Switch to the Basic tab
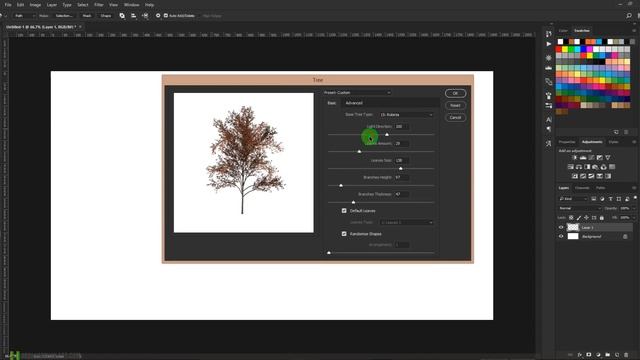The width and height of the screenshot is (640, 360). pyautogui.click(x=332, y=103)
